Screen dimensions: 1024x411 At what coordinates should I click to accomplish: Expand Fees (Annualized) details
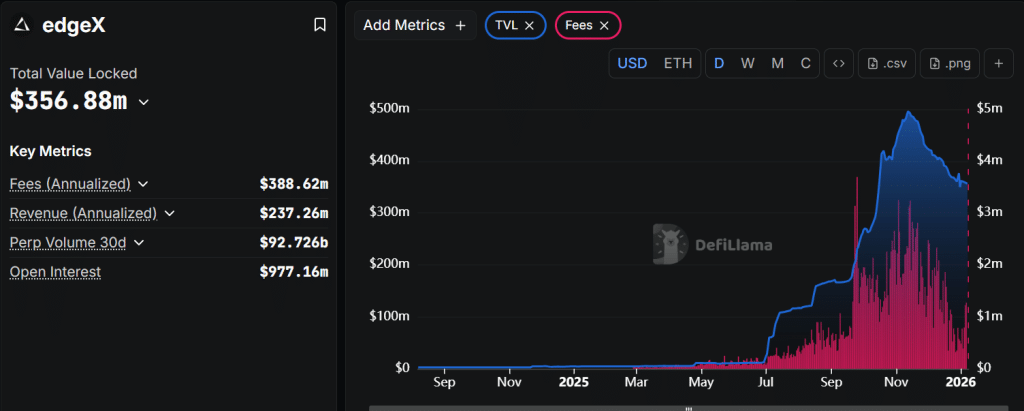(143, 184)
